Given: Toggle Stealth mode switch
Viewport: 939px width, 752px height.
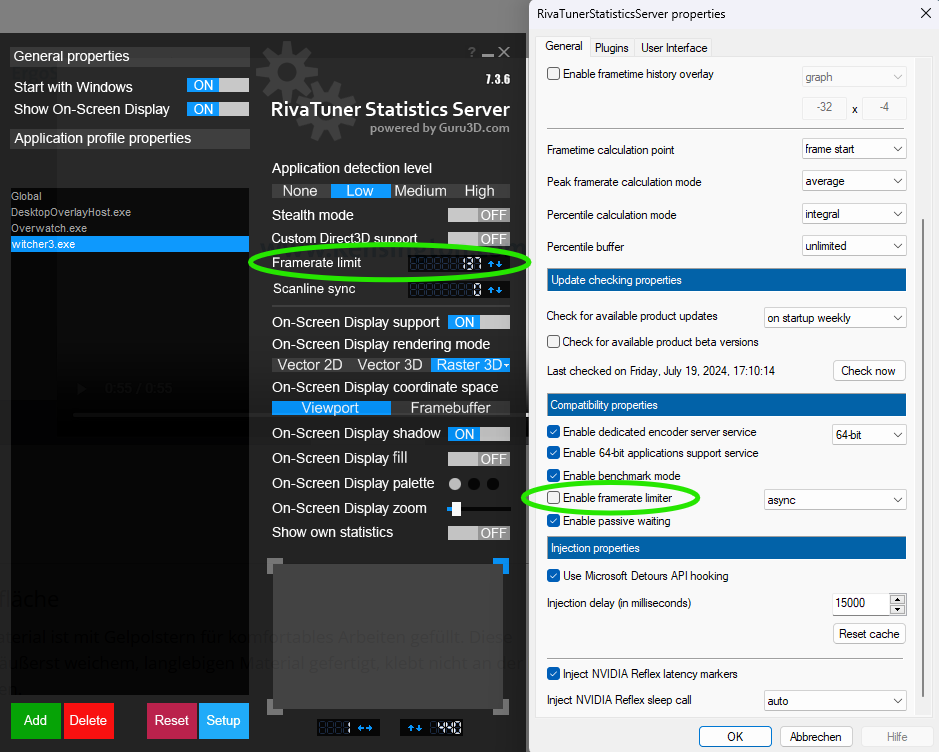Looking at the screenshot, I should (x=478, y=215).
